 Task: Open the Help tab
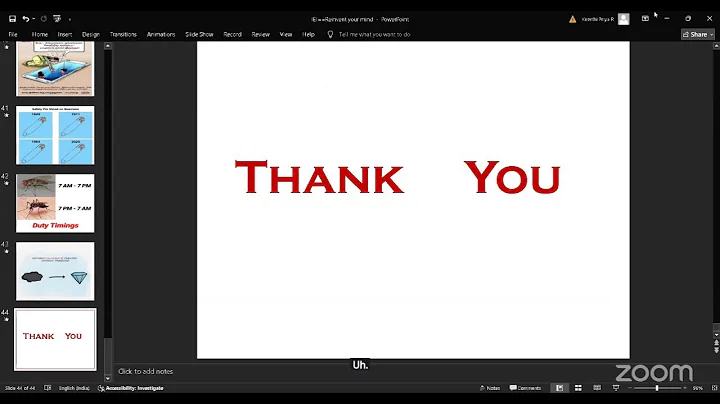pyautogui.click(x=308, y=34)
